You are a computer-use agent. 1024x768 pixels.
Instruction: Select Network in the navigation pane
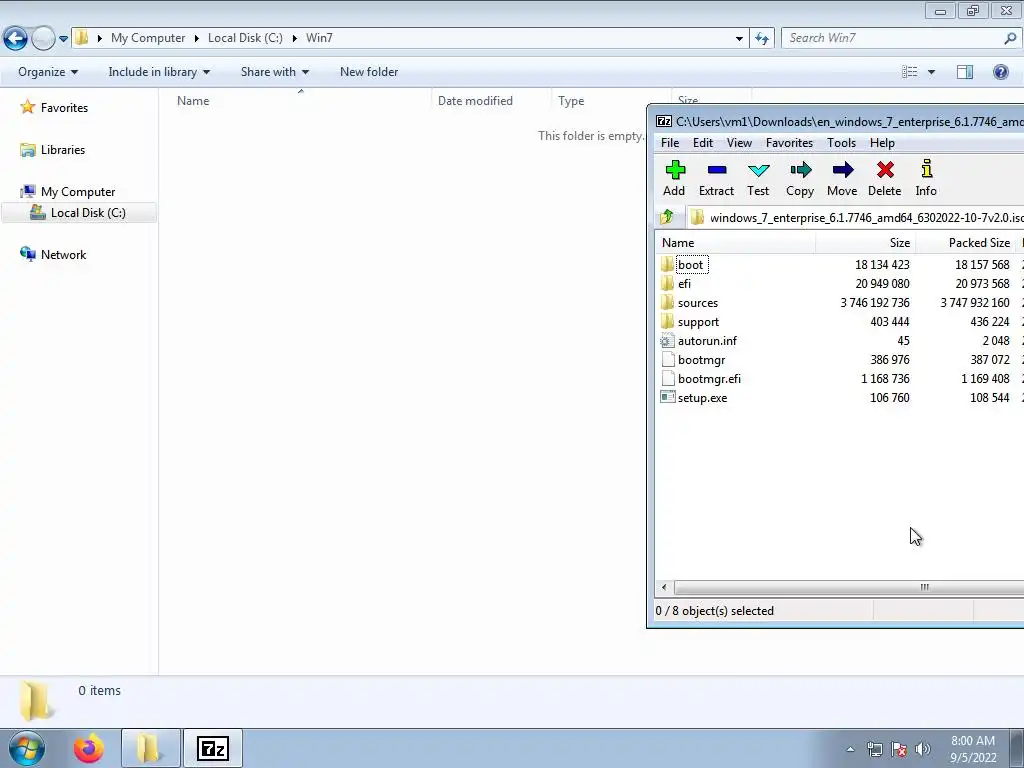(x=54, y=255)
